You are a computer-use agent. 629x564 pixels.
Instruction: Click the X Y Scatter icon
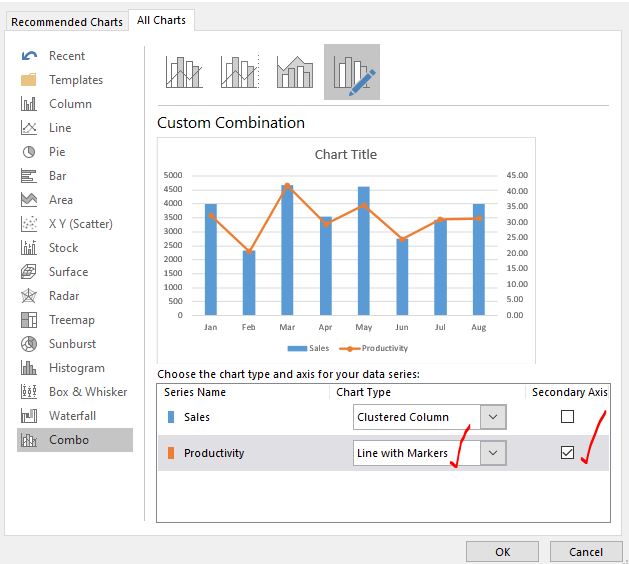pyautogui.click(x=29, y=224)
